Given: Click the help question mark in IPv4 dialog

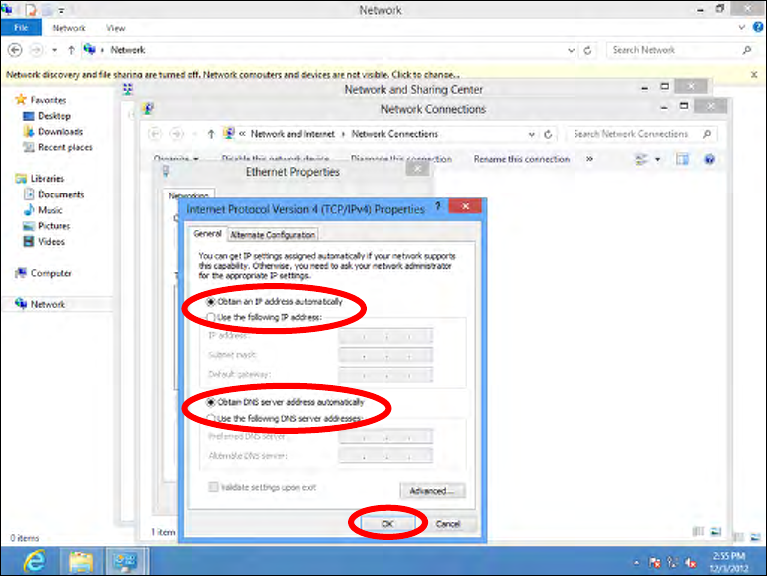Looking at the screenshot, I should coord(437,206).
